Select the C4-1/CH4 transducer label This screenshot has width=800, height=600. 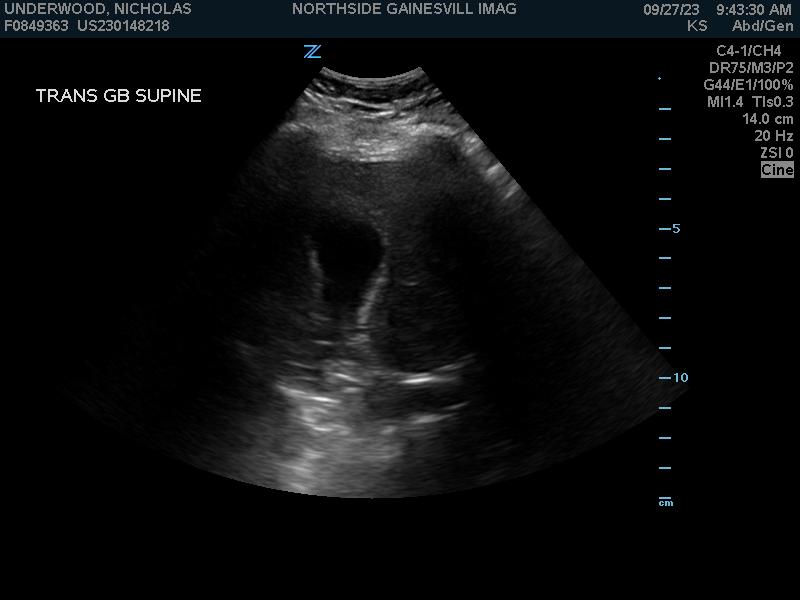point(748,51)
